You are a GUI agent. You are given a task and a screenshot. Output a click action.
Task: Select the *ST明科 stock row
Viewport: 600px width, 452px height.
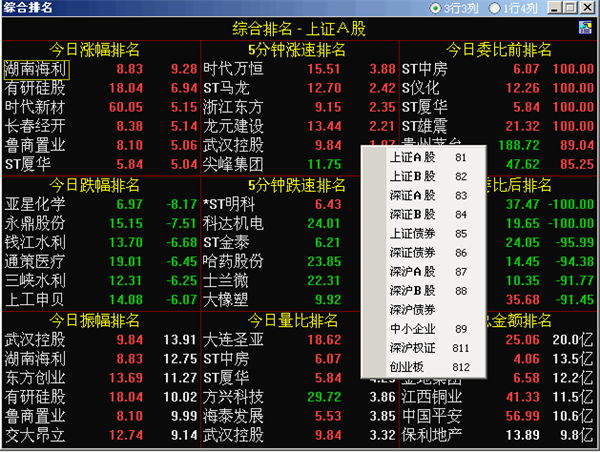[282, 204]
